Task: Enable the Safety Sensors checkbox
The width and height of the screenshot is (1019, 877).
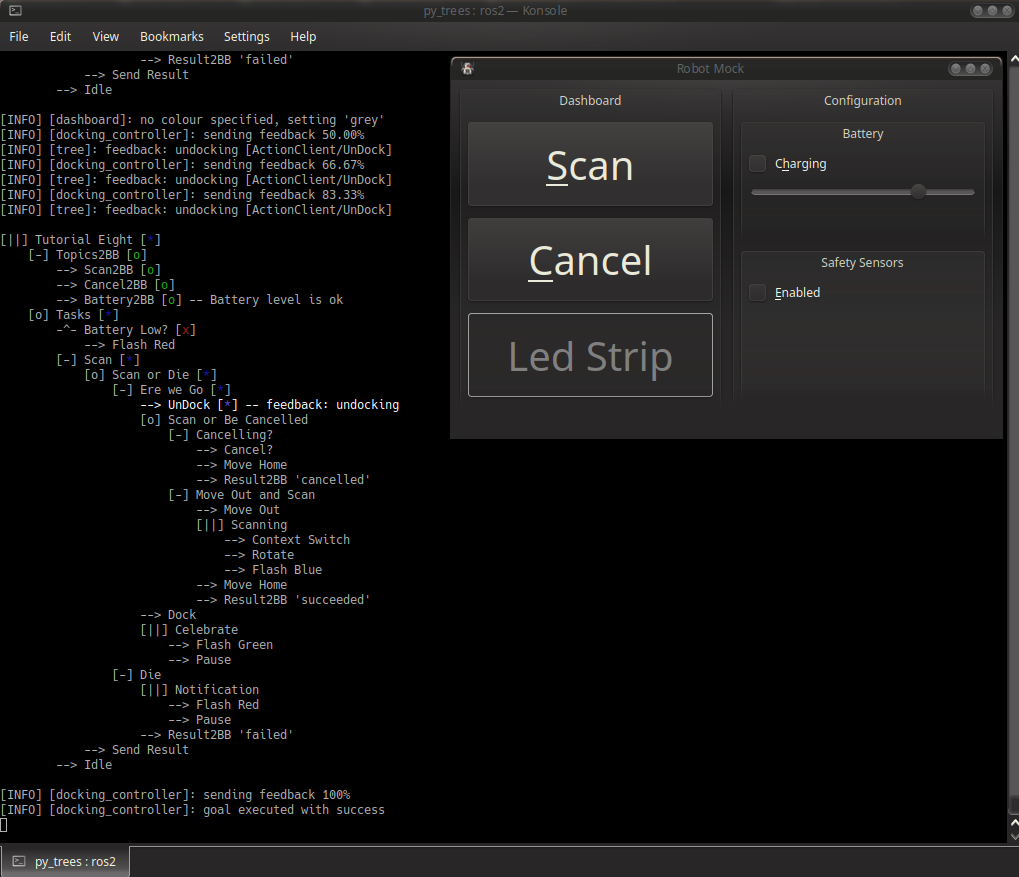Action: [758, 293]
